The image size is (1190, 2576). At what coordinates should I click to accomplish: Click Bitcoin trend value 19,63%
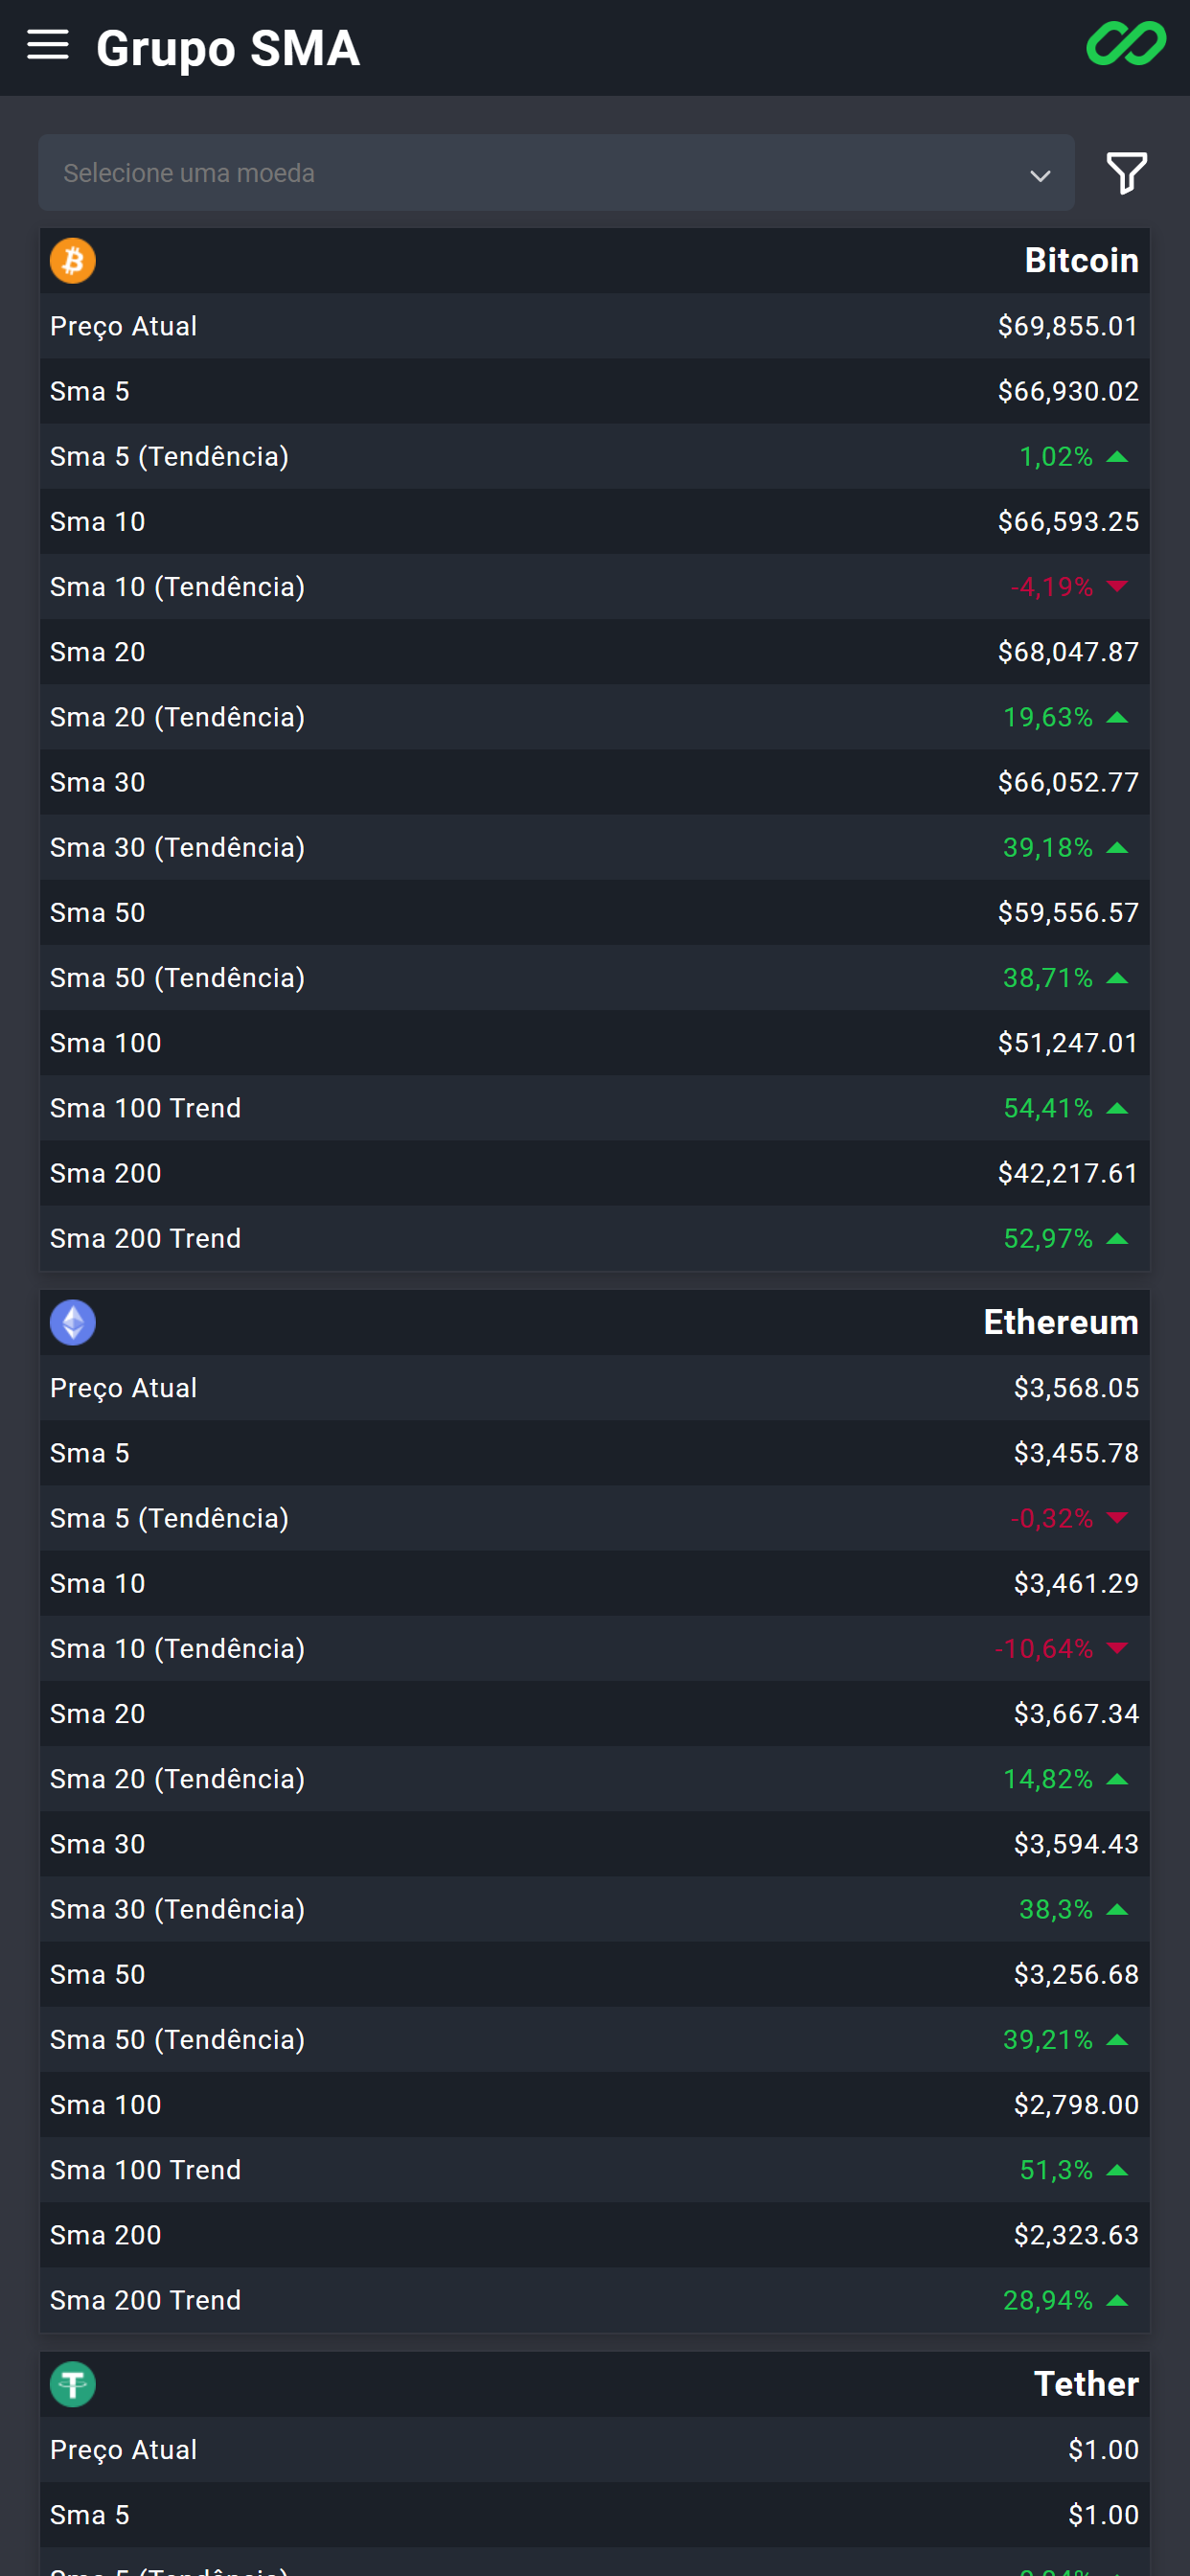[1047, 718]
